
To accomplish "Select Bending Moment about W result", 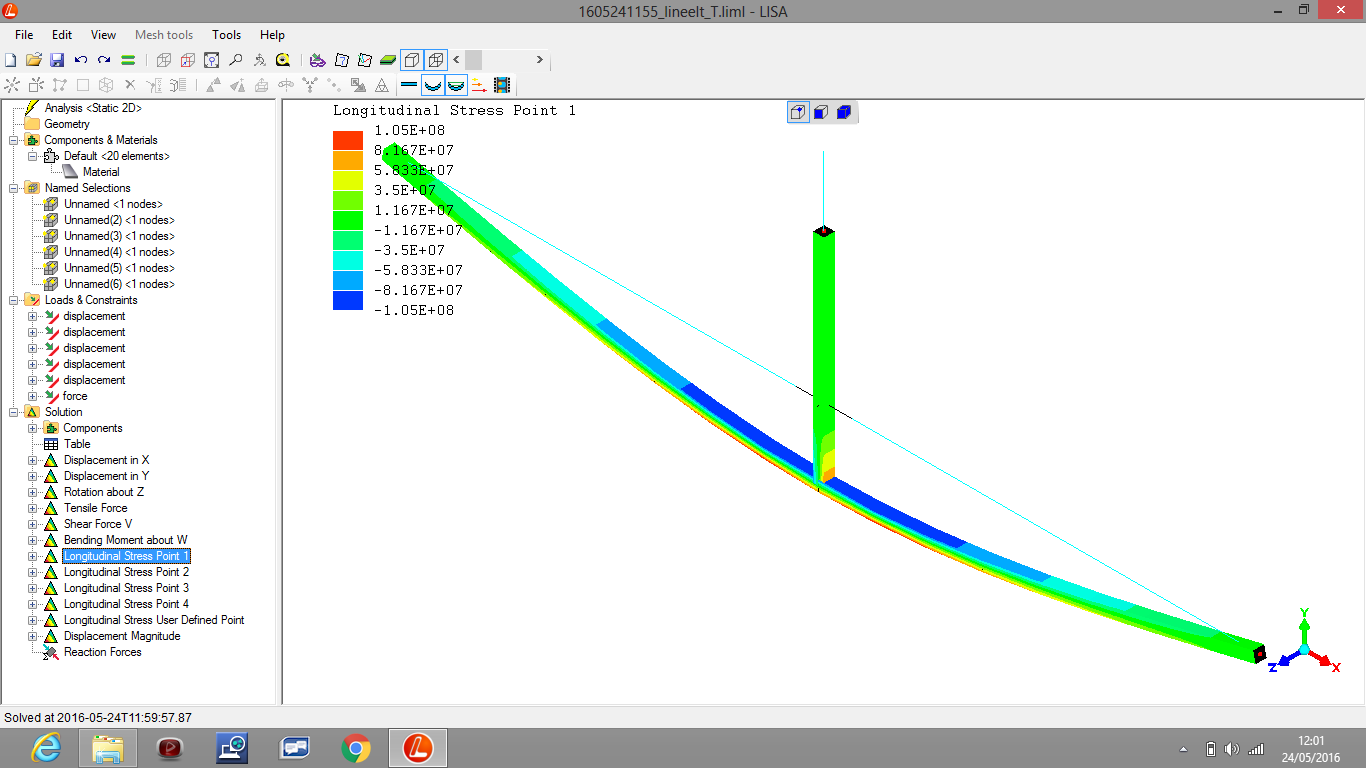I will [x=125, y=540].
